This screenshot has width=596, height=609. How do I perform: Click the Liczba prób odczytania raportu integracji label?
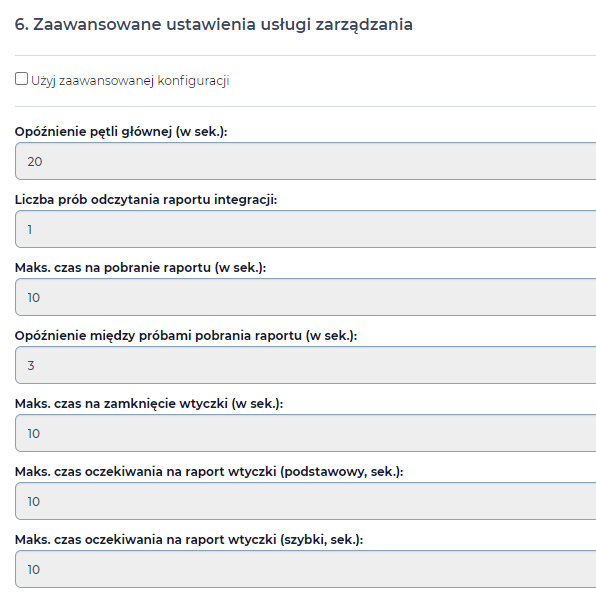[x=146, y=200]
